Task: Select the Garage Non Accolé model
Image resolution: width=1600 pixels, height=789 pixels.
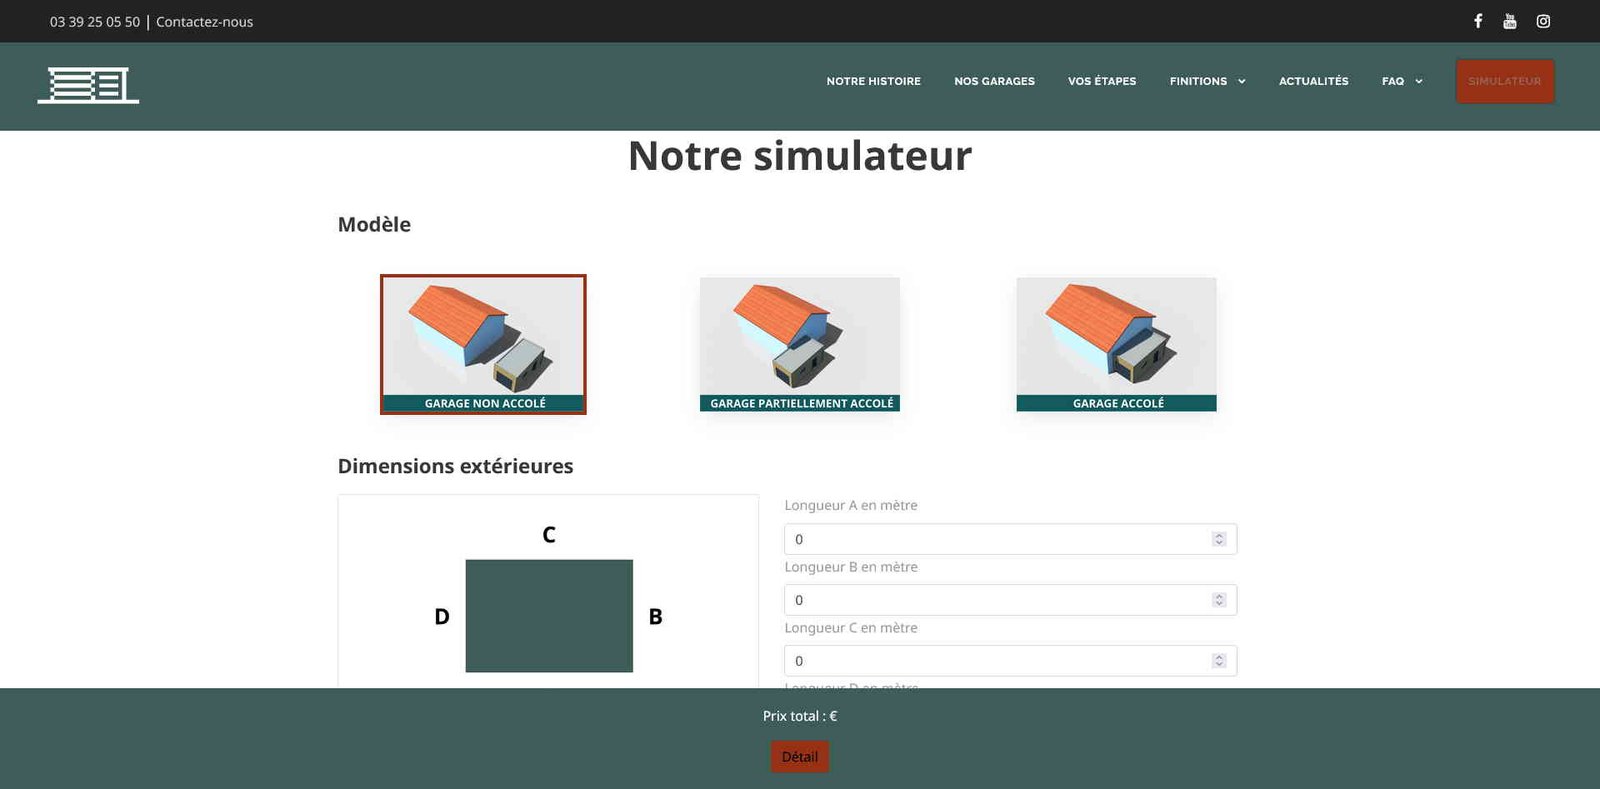Action: (x=483, y=344)
